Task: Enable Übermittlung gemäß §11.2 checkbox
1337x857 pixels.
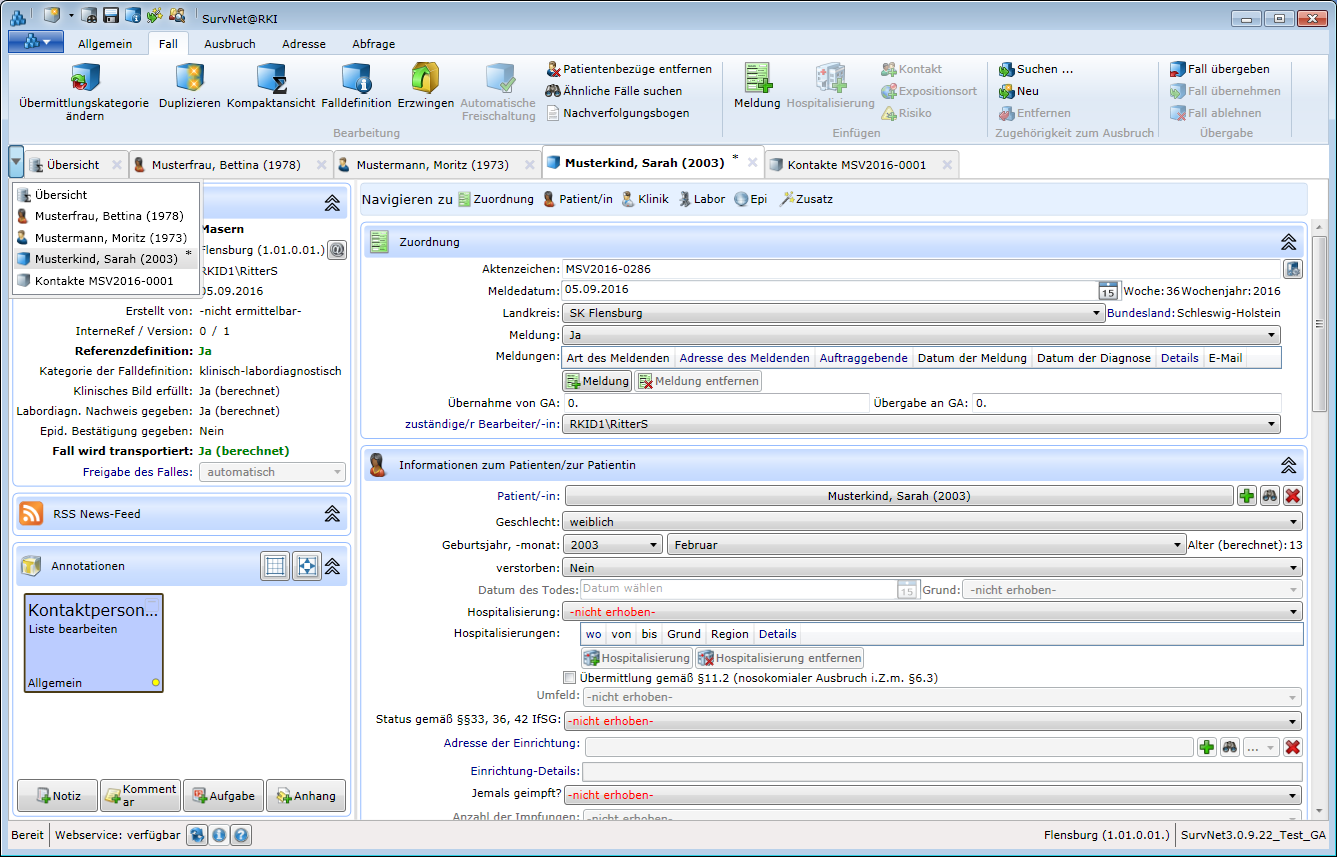Action: tap(569, 678)
